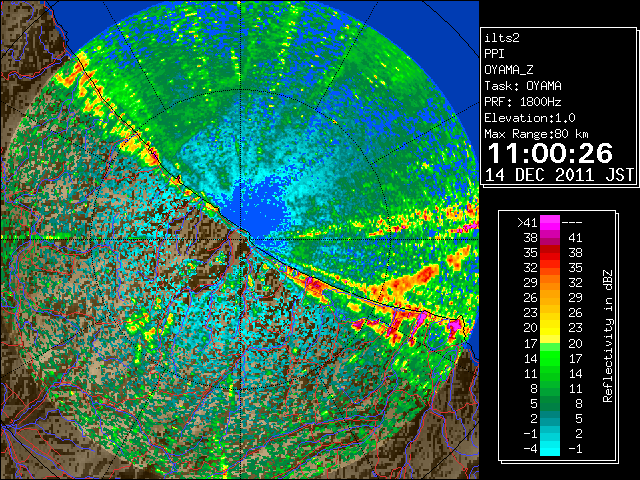Click the 'ilts2' label in info box
The height and width of the screenshot is (480, 640).
tap(502, 38)
